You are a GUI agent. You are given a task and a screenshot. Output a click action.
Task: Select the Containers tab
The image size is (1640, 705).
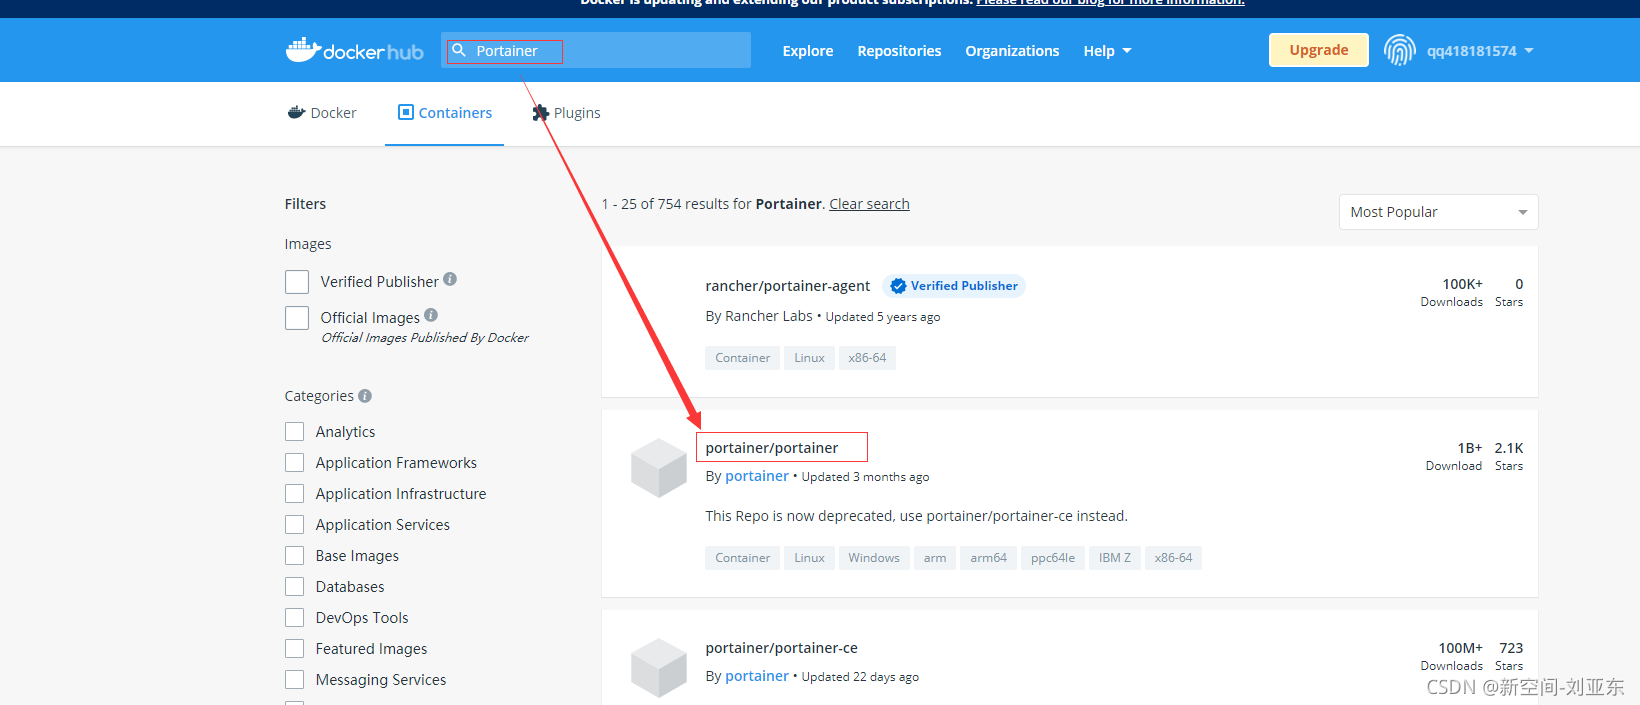pos(445,113)
